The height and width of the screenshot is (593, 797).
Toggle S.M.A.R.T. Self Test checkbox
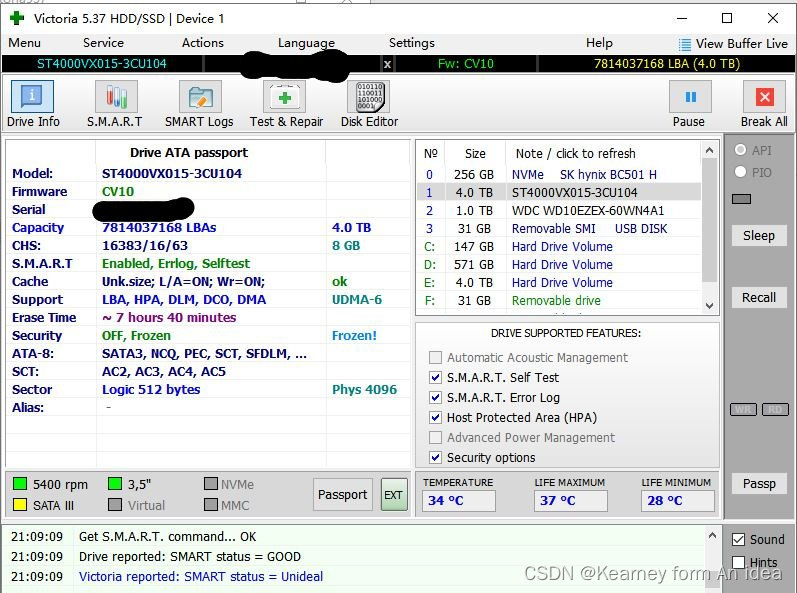[x=435, y=378]
